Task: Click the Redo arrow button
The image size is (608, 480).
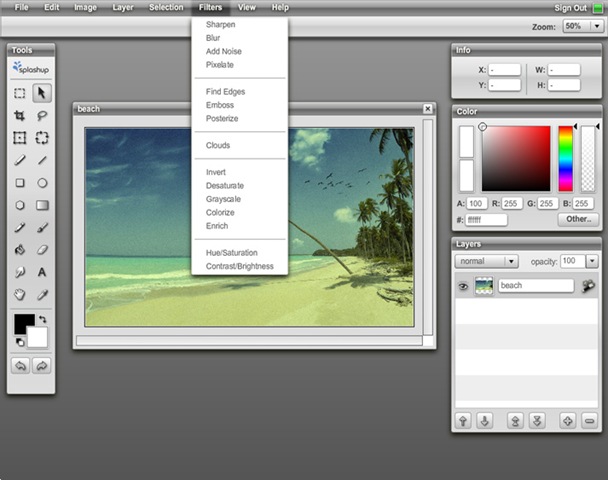Action: pos(42,366)
